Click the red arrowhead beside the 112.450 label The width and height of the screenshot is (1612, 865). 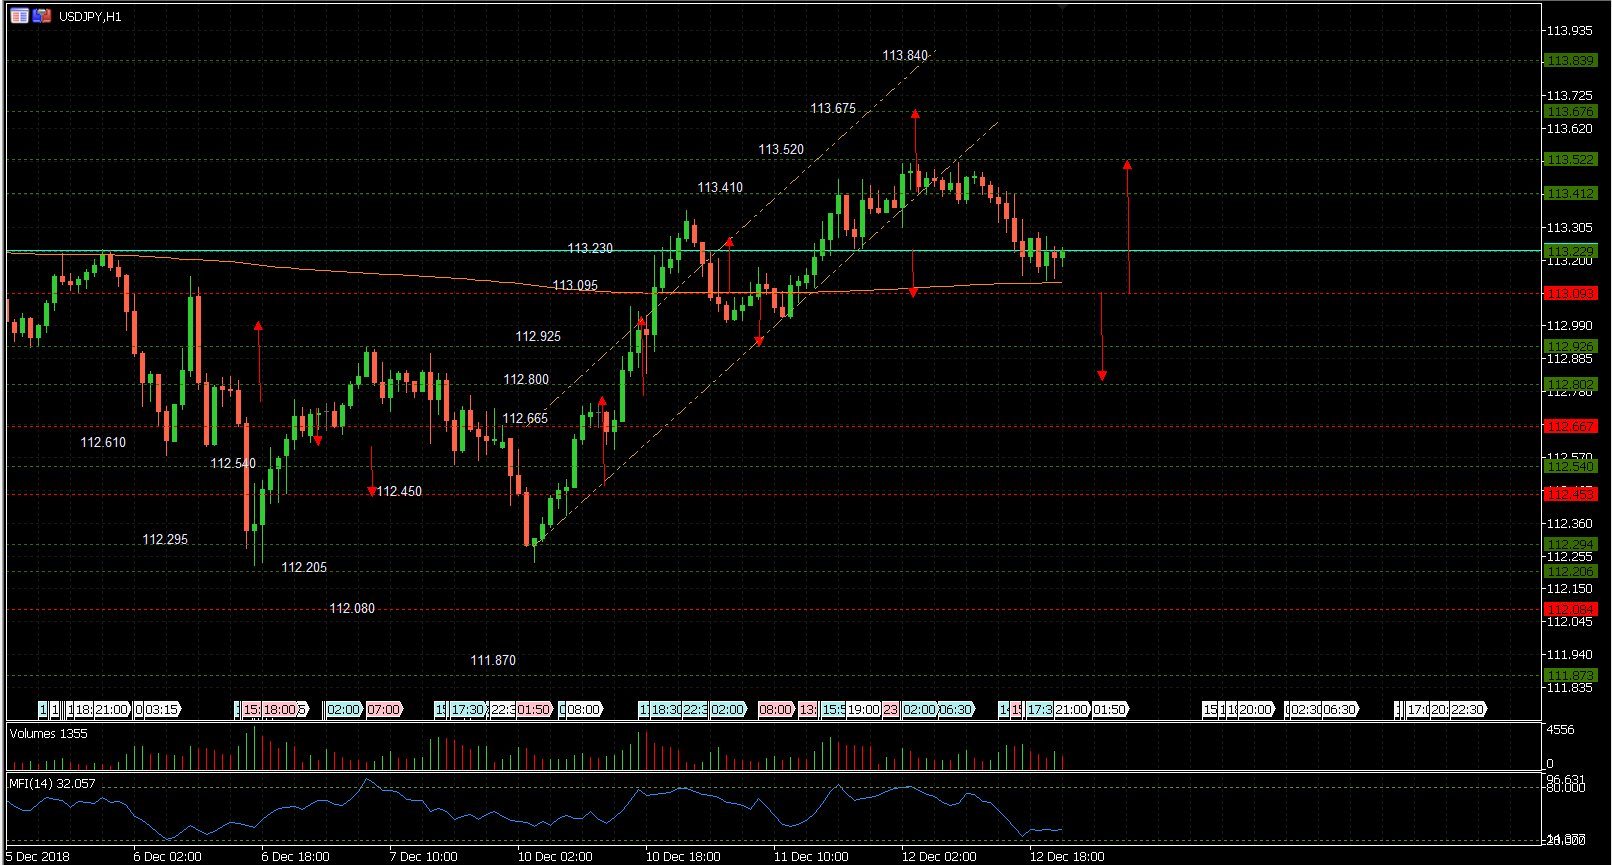tap(372, 491)
